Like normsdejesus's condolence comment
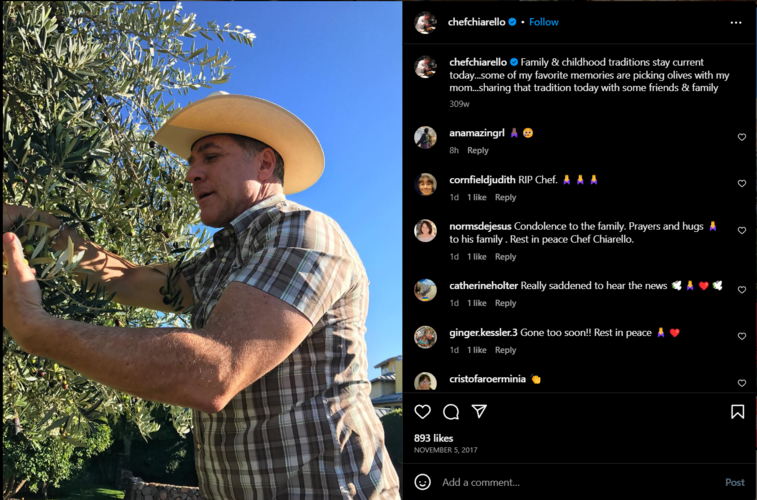The width and height of the screenshot is (757, 500). tap(742, 231)
